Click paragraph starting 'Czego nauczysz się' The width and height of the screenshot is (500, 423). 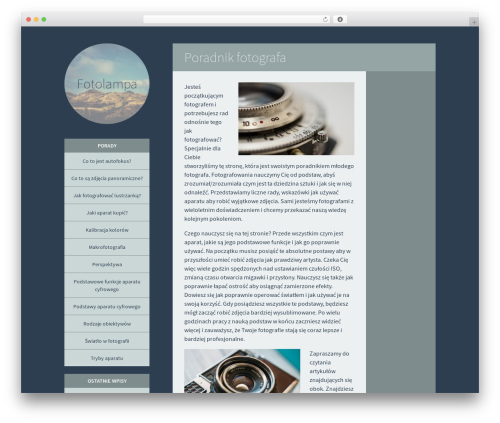(x=269, y=286)
